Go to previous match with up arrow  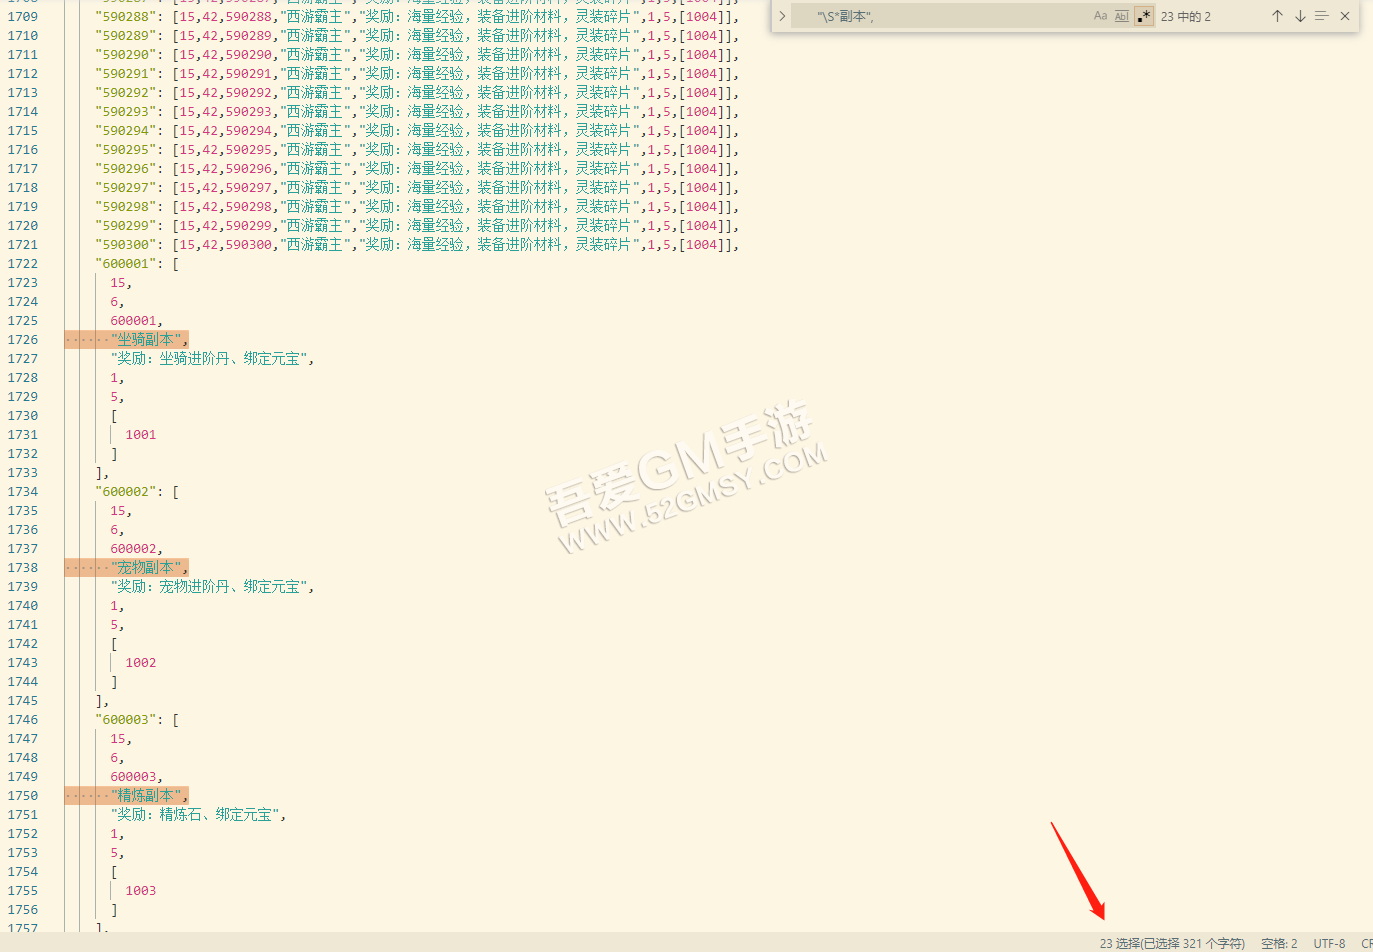click(x=1277, y=16)
